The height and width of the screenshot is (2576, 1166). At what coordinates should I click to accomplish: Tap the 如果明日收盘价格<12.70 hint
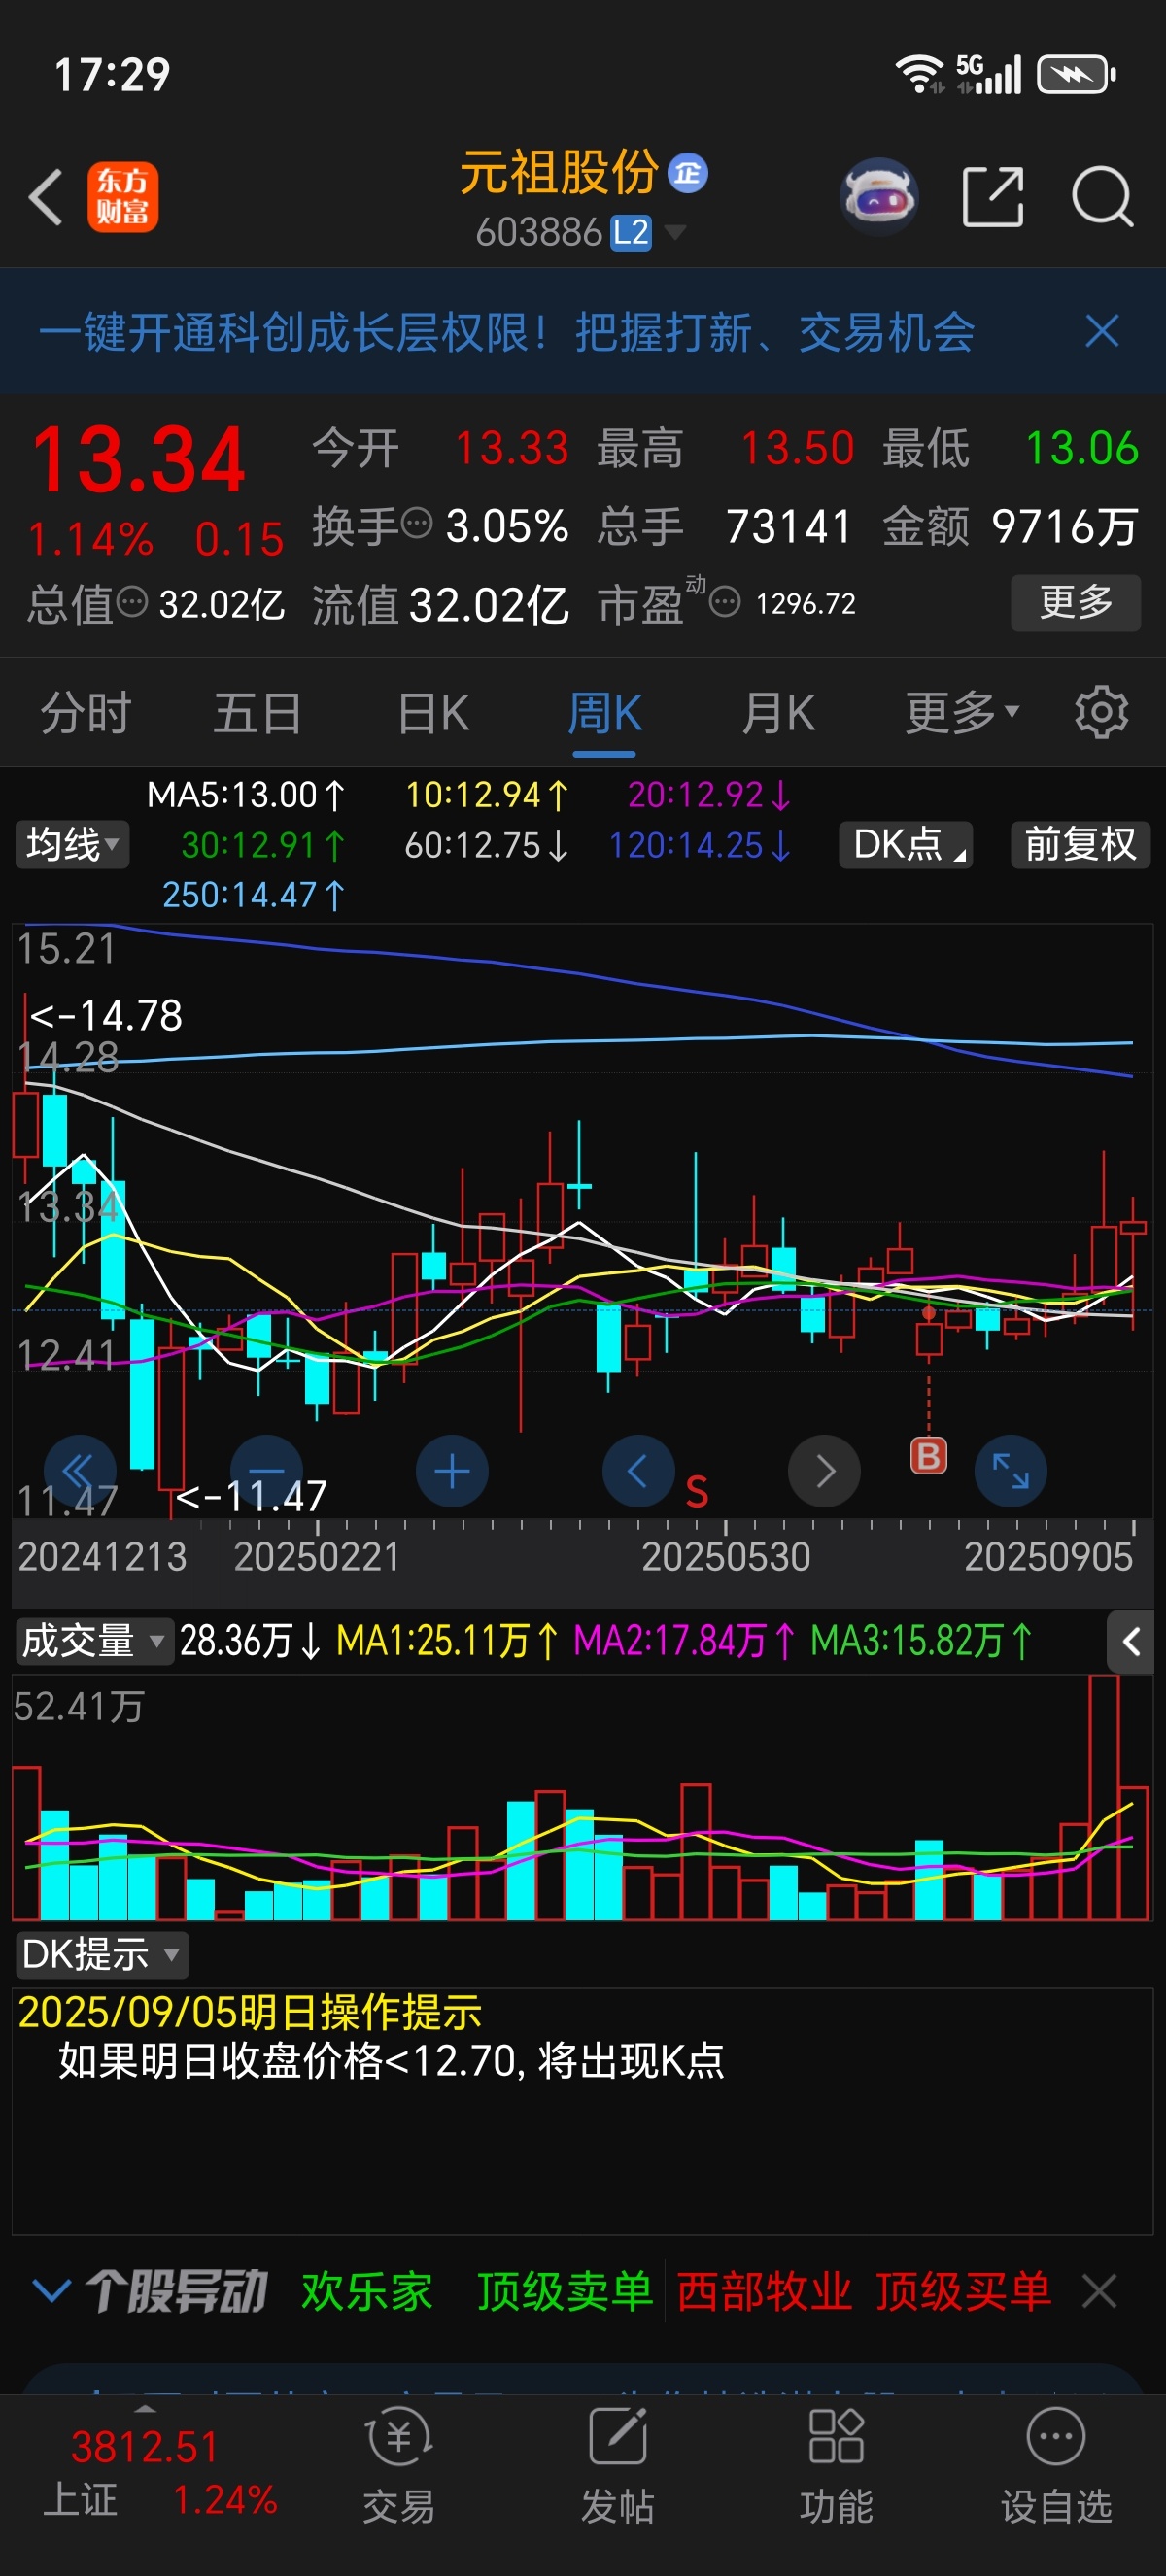pyautogui.click(x=391, y=2060)
